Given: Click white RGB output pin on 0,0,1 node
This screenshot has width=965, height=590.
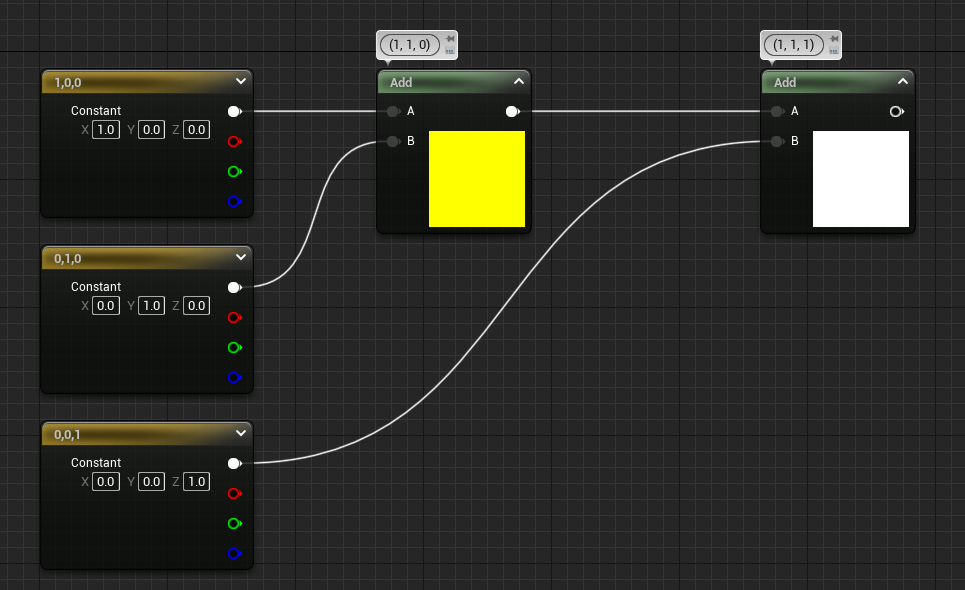Looking at the screenshot, I should 234,463.
